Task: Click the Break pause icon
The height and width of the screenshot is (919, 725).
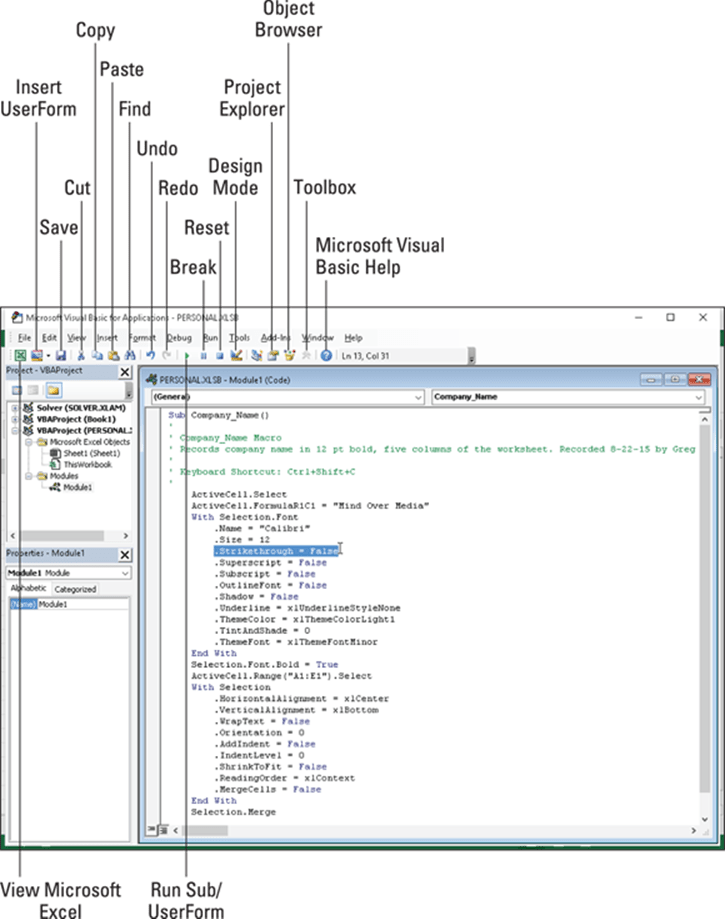Action: click(x=203, y=355)
